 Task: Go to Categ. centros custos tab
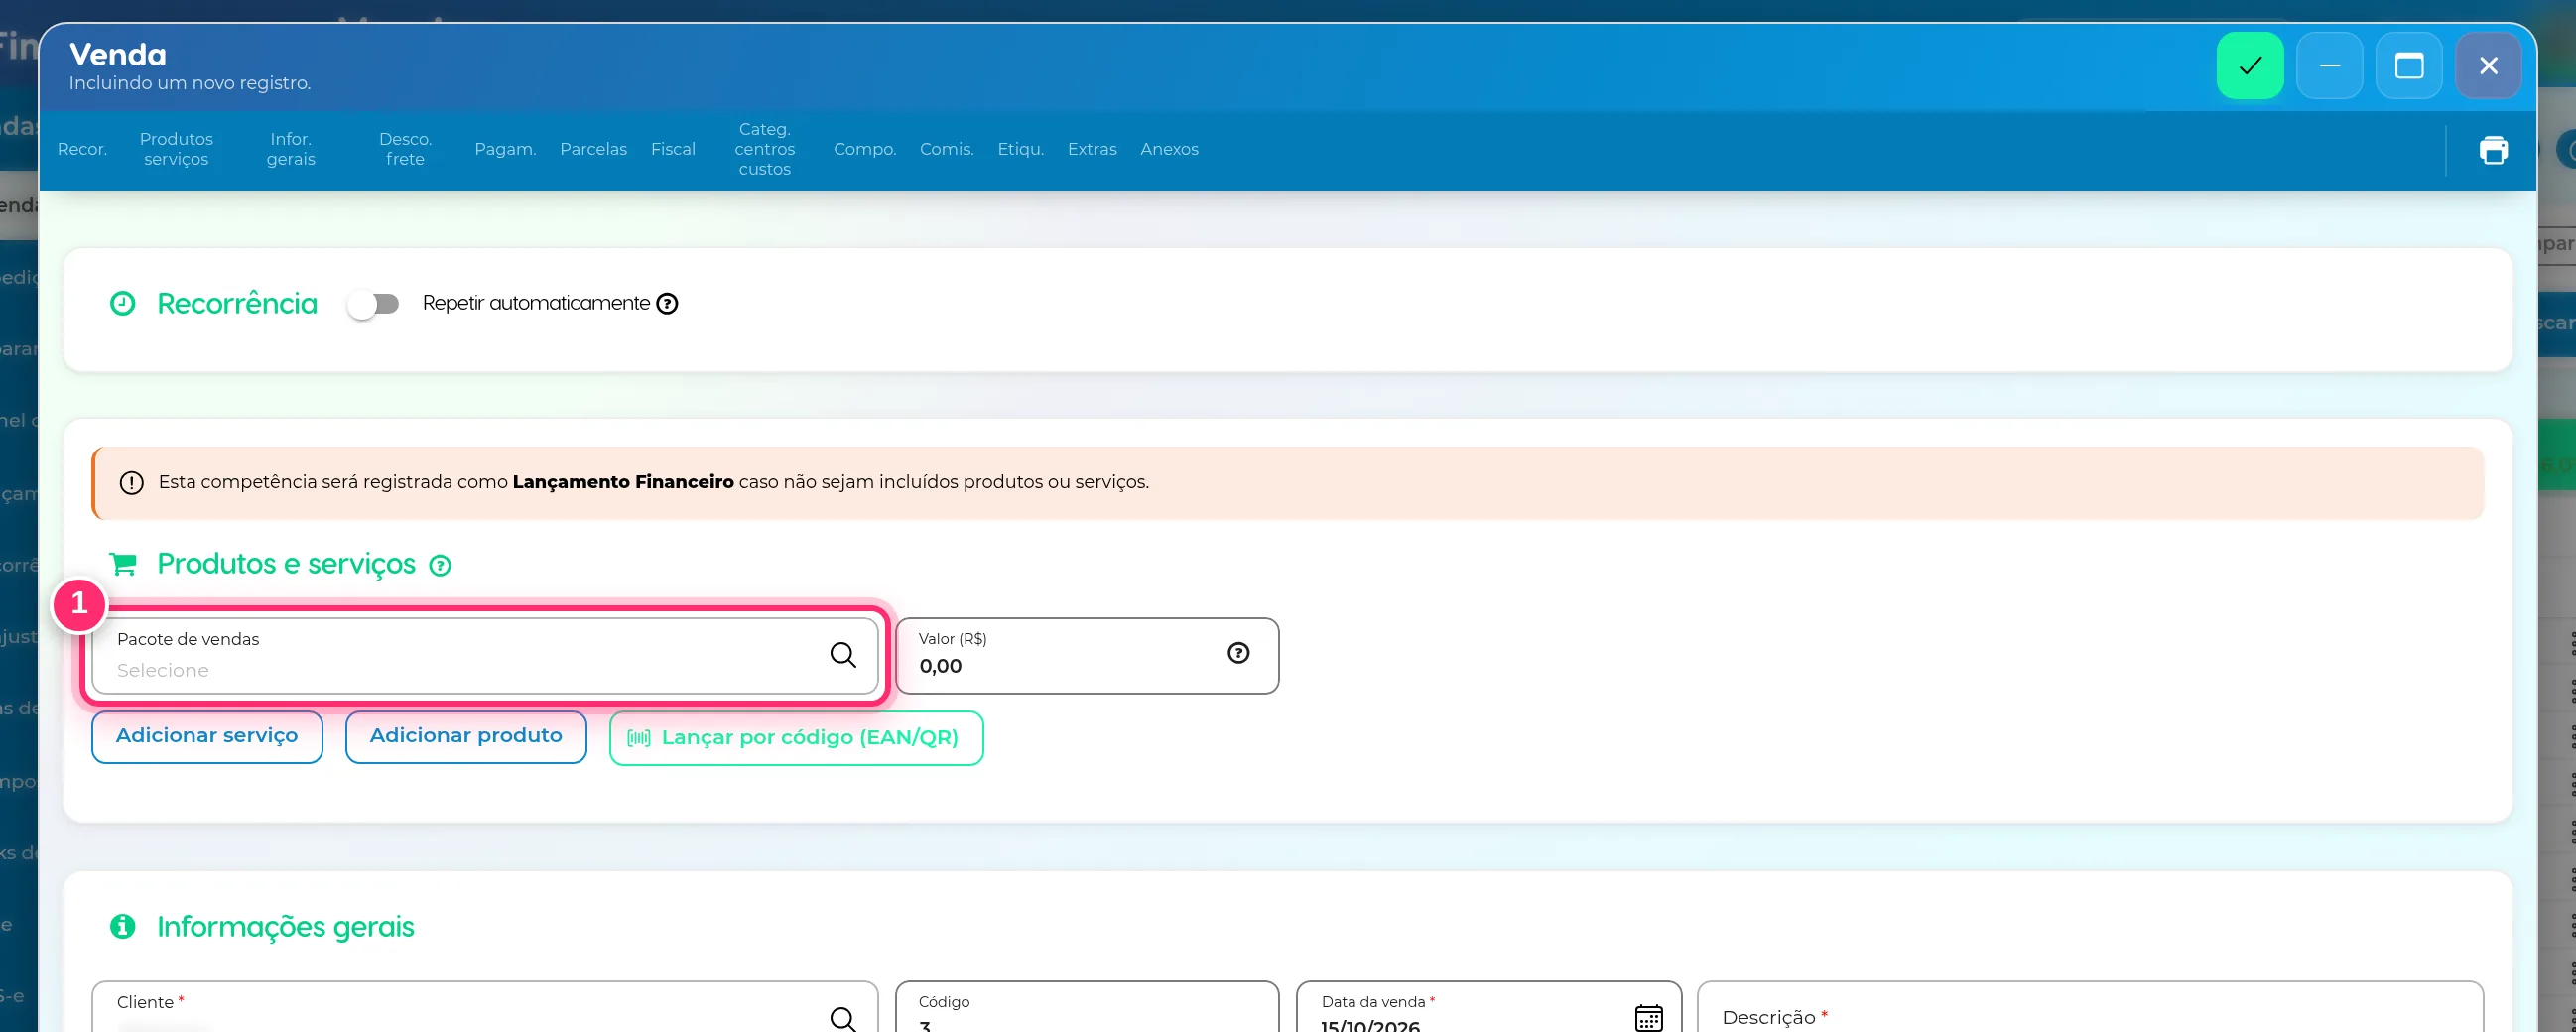pyautogui.click(x=764, y=150)
